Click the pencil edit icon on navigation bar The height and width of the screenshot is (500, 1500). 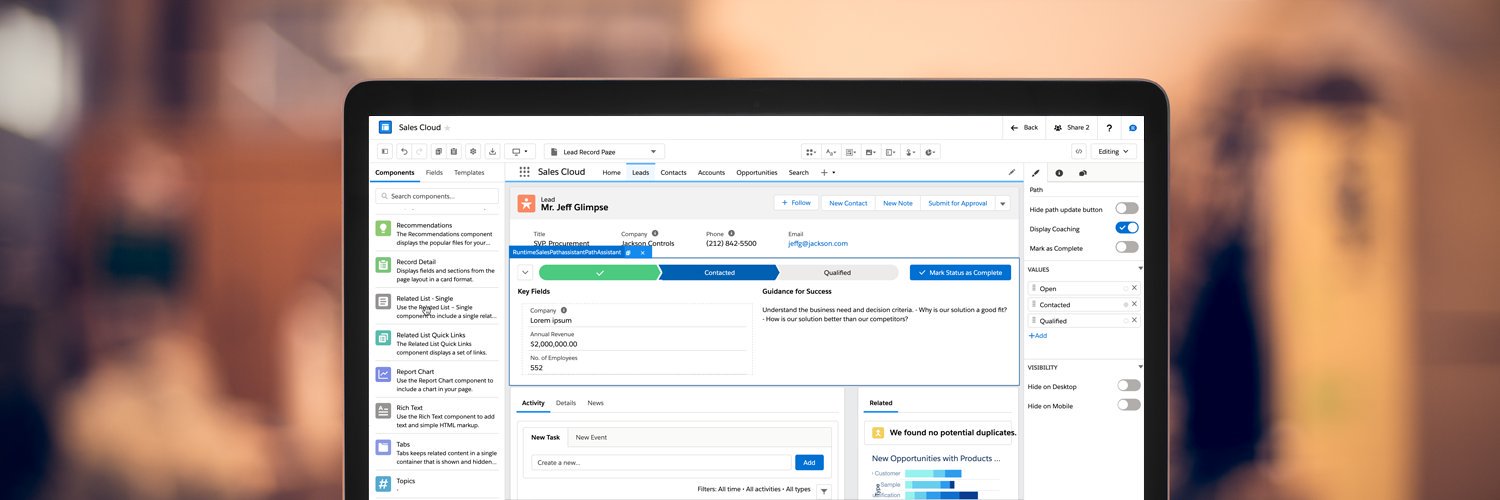1011,172
